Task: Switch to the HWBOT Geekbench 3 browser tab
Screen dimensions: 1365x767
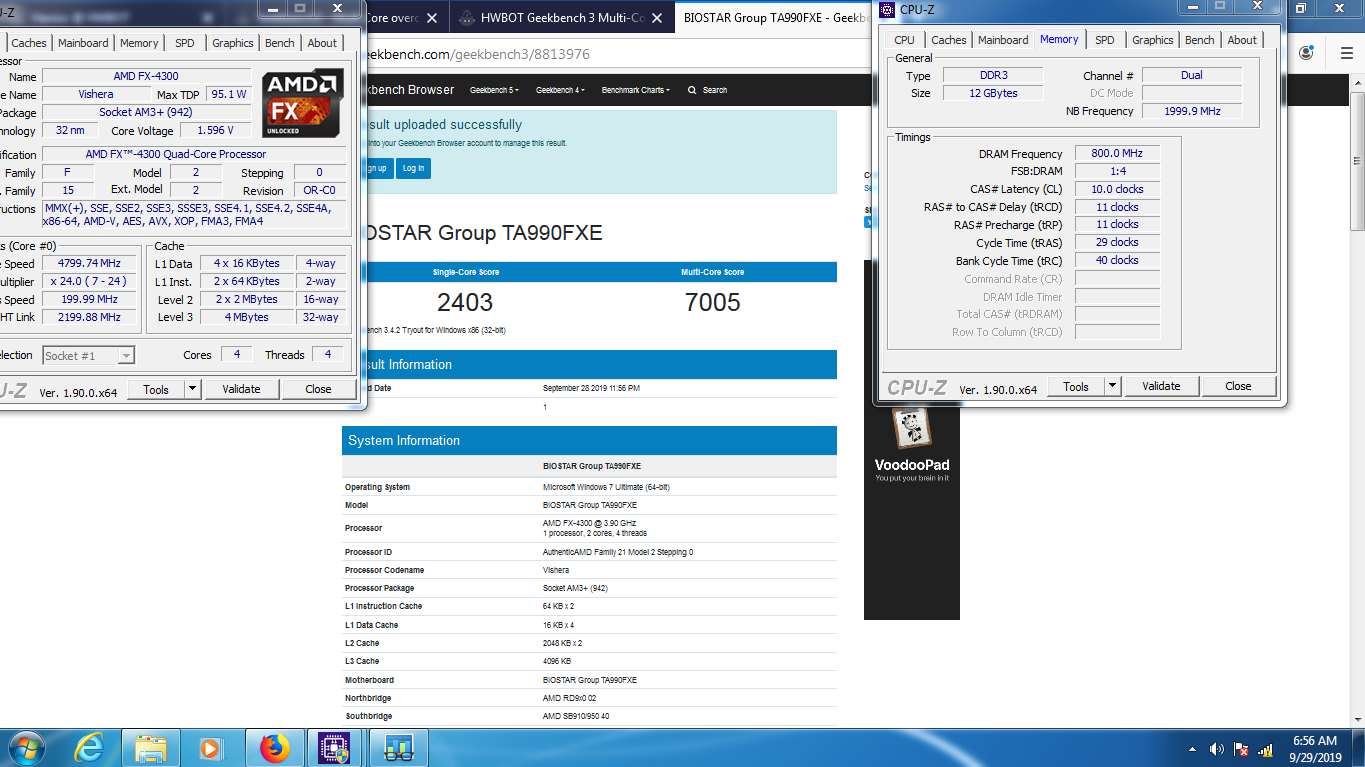Action: click(x=560, y=18)
